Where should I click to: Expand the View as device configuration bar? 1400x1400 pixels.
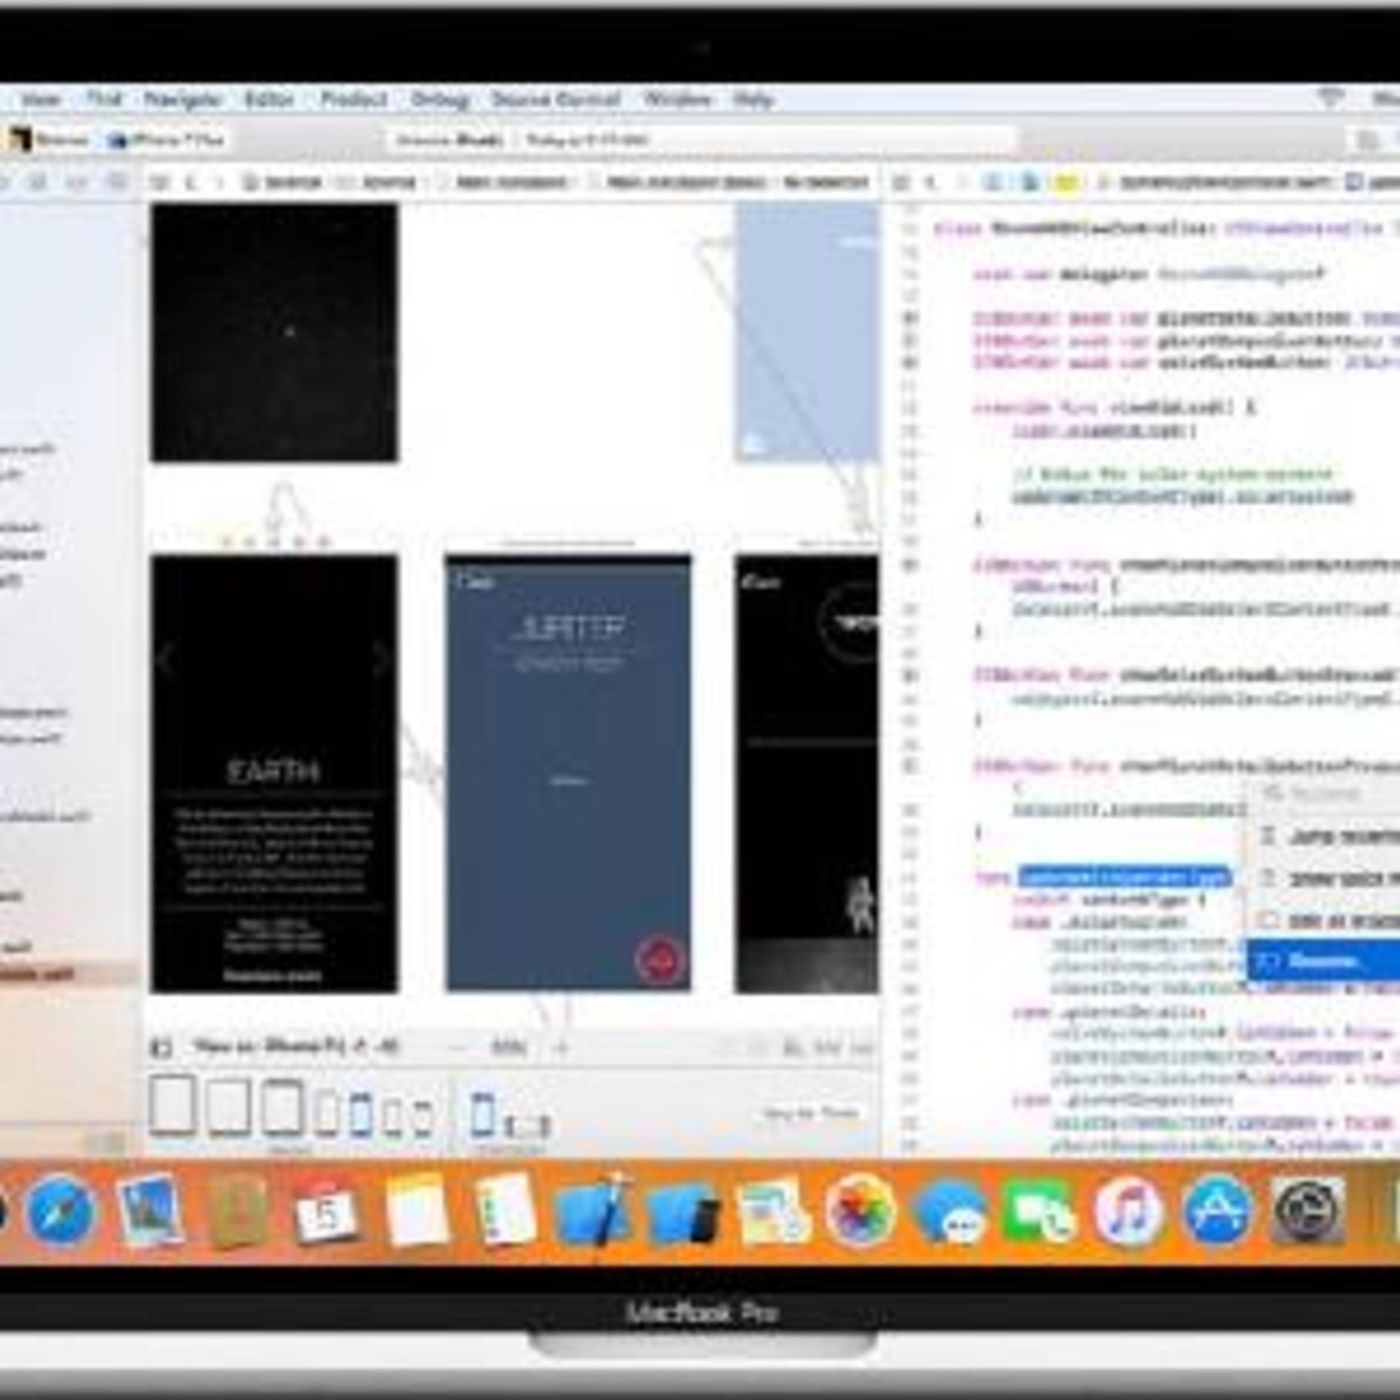(x=296, y=1048)
